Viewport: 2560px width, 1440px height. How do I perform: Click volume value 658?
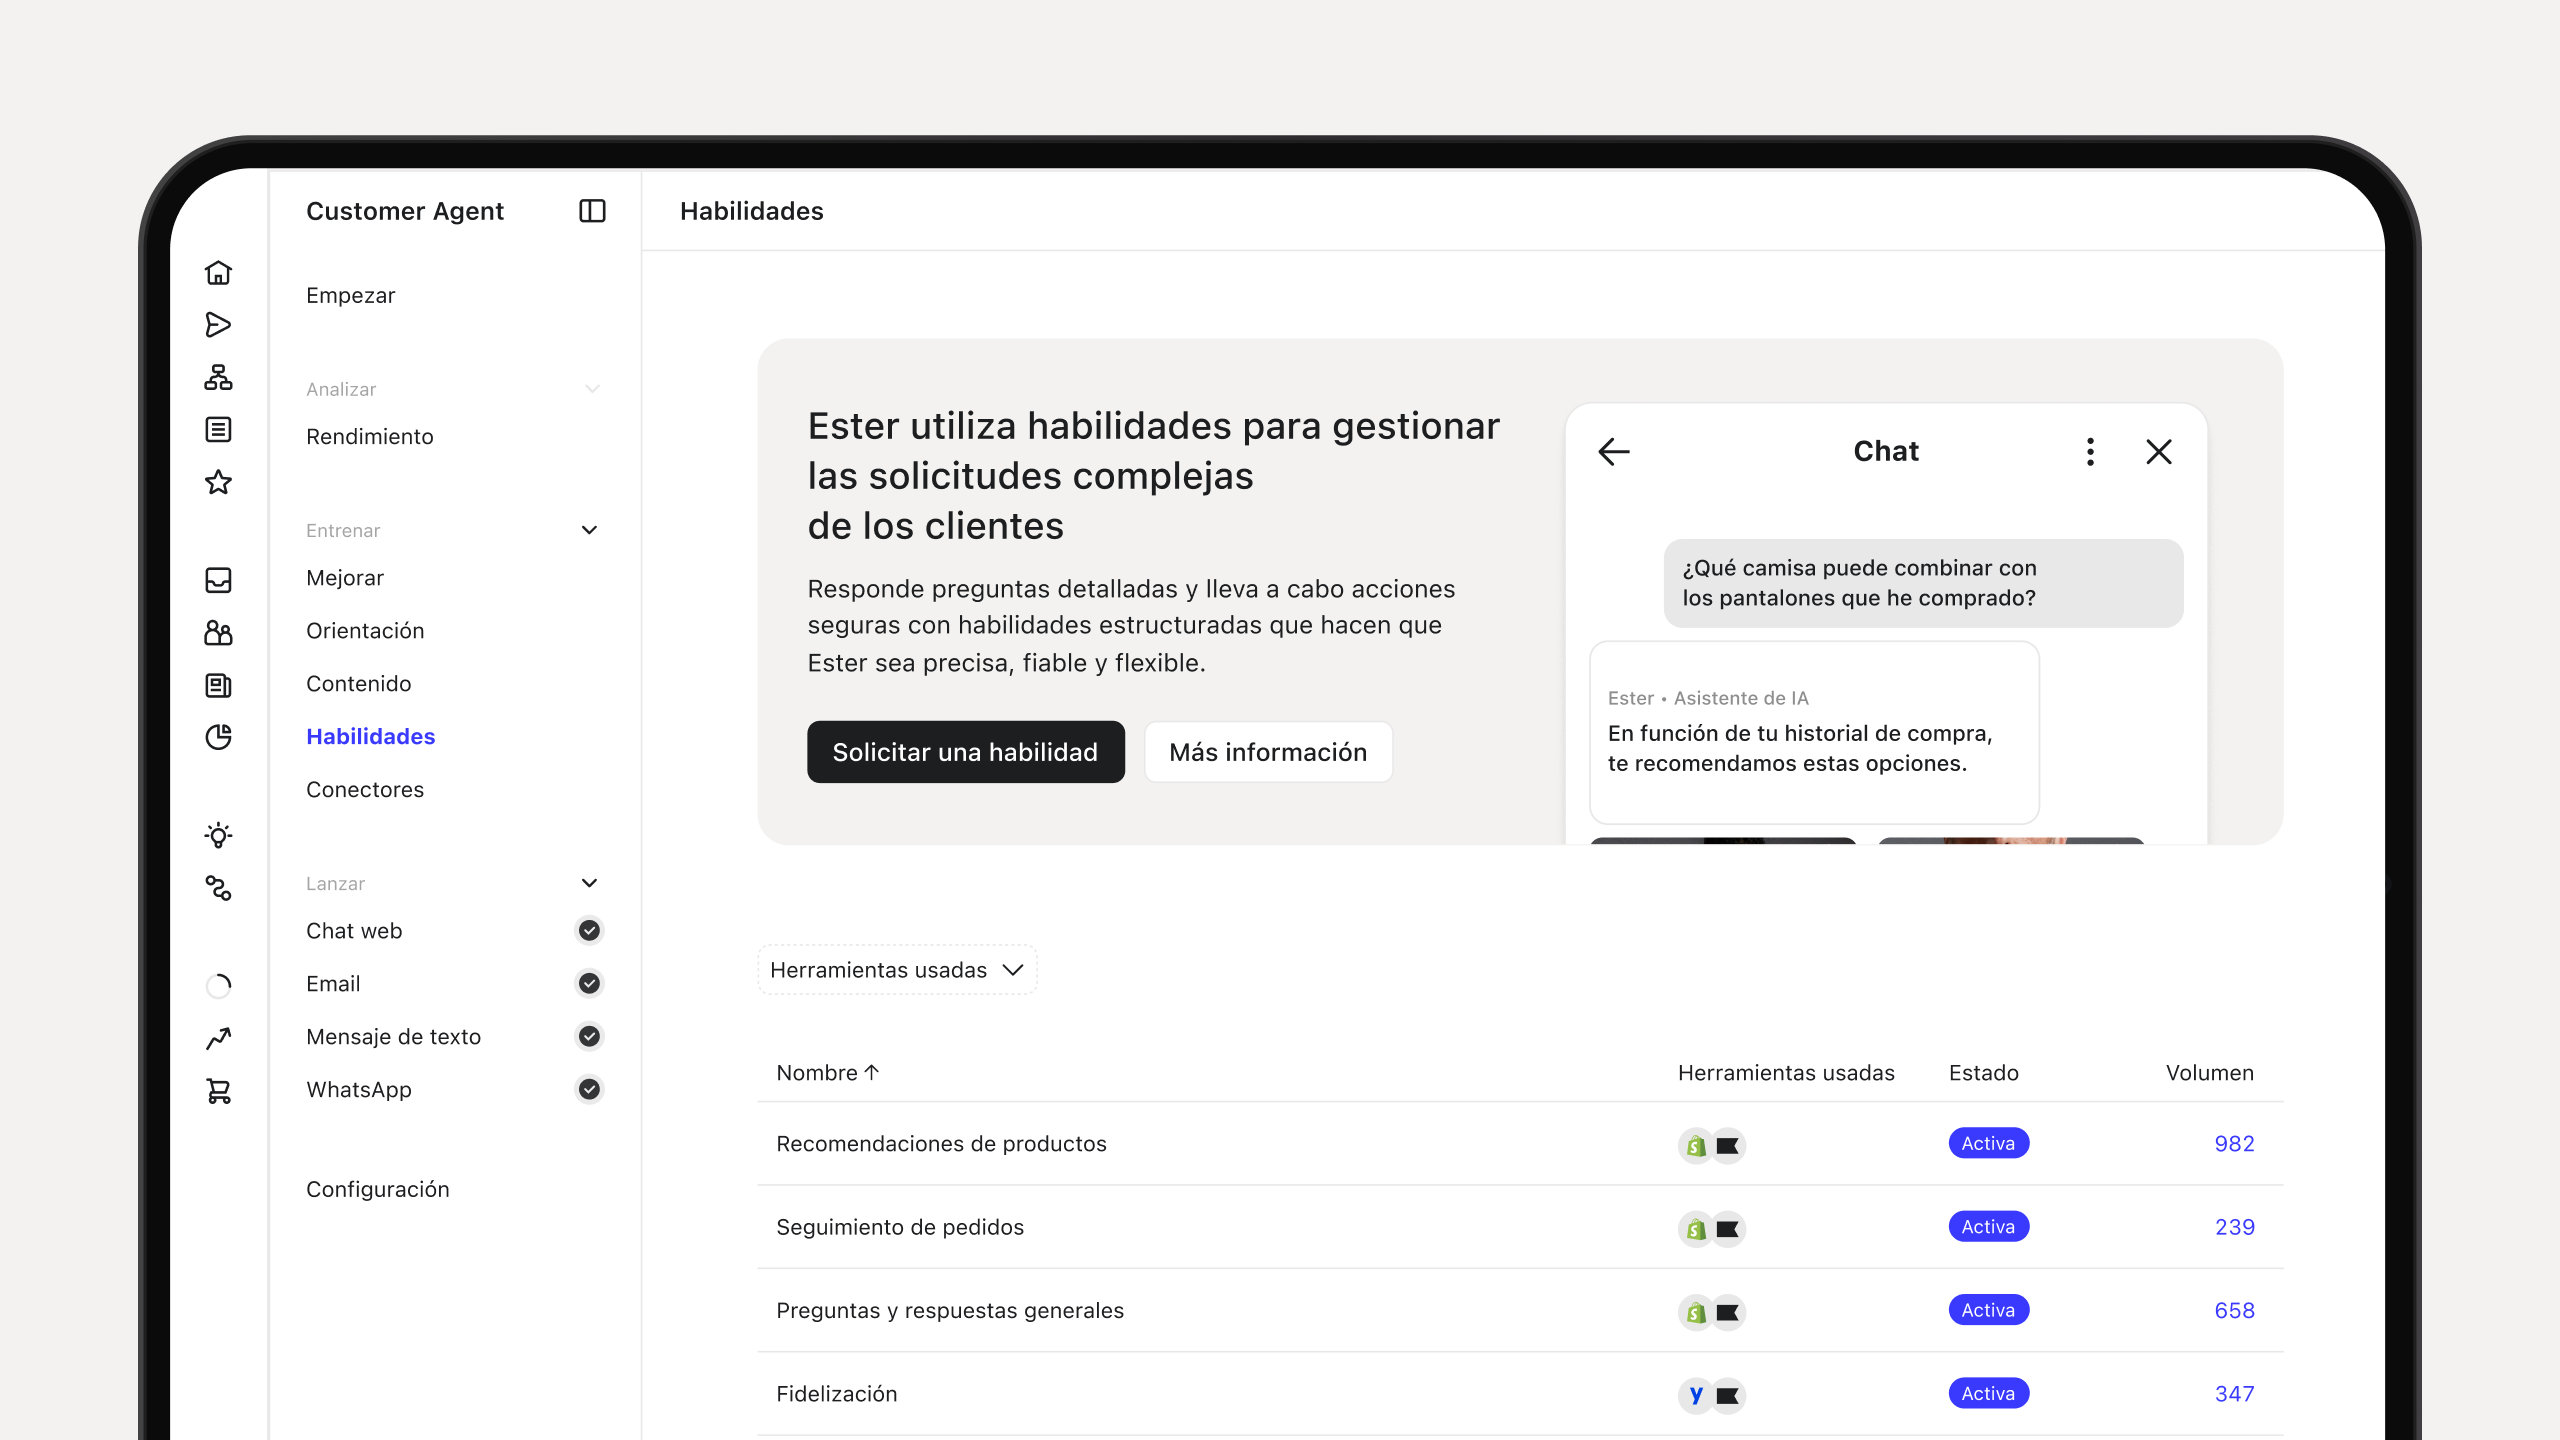point(2234,1311)
